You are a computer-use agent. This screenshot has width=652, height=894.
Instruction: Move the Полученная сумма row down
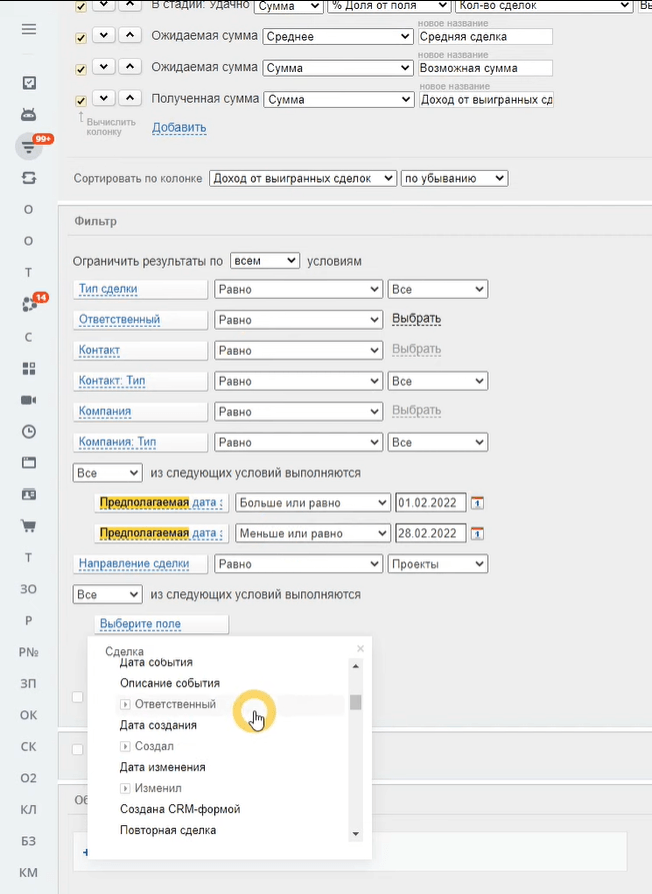click(x=104, y=98)
